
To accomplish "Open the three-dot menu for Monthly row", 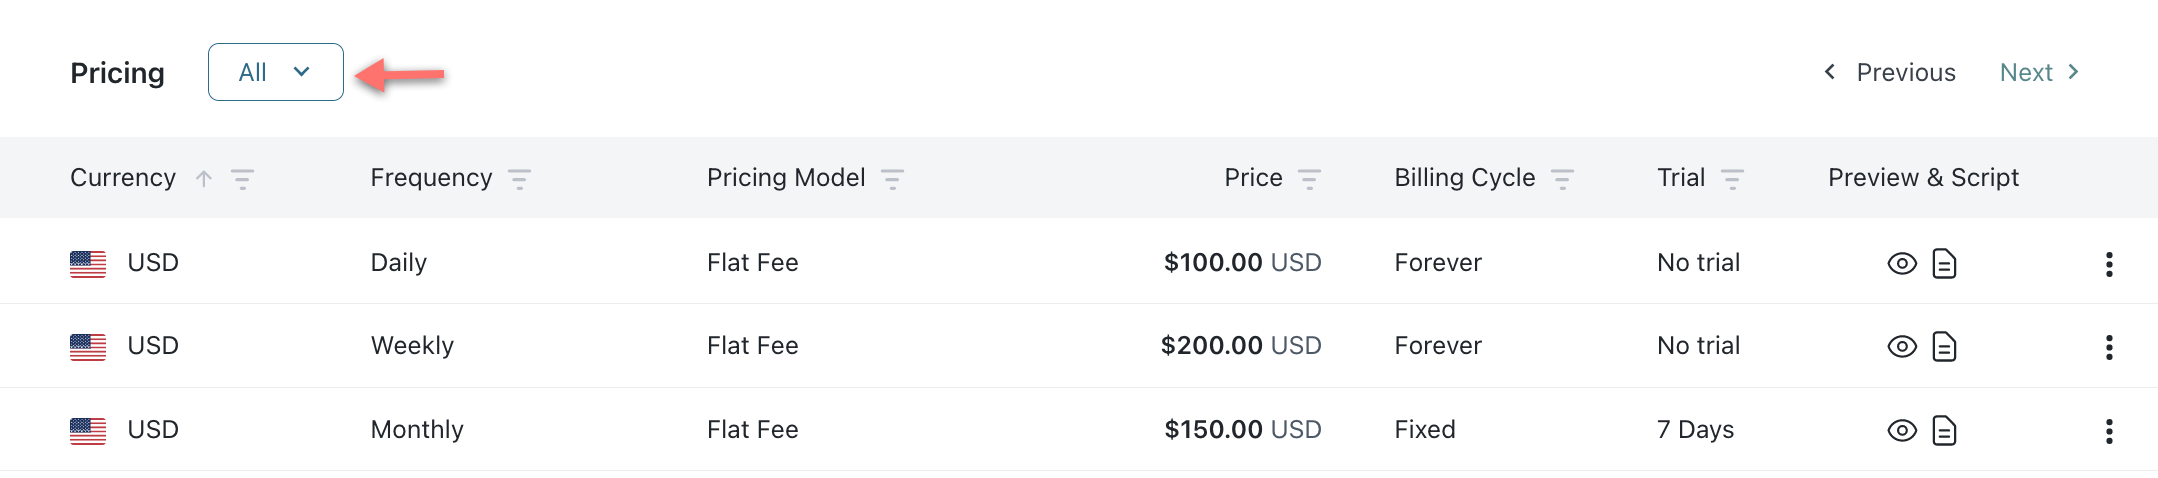I will pos(2109,431).
